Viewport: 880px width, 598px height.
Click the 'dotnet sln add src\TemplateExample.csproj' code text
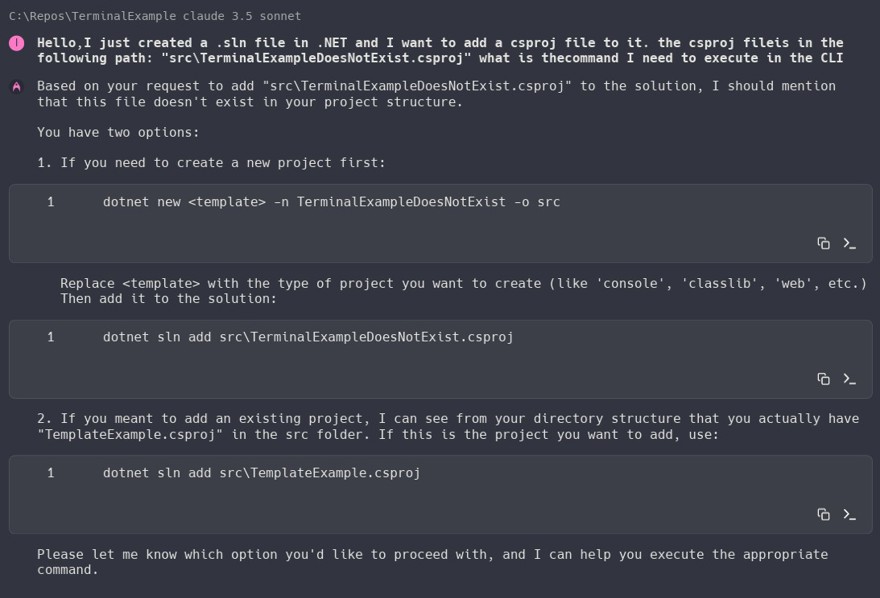click(x=261, y=473)
